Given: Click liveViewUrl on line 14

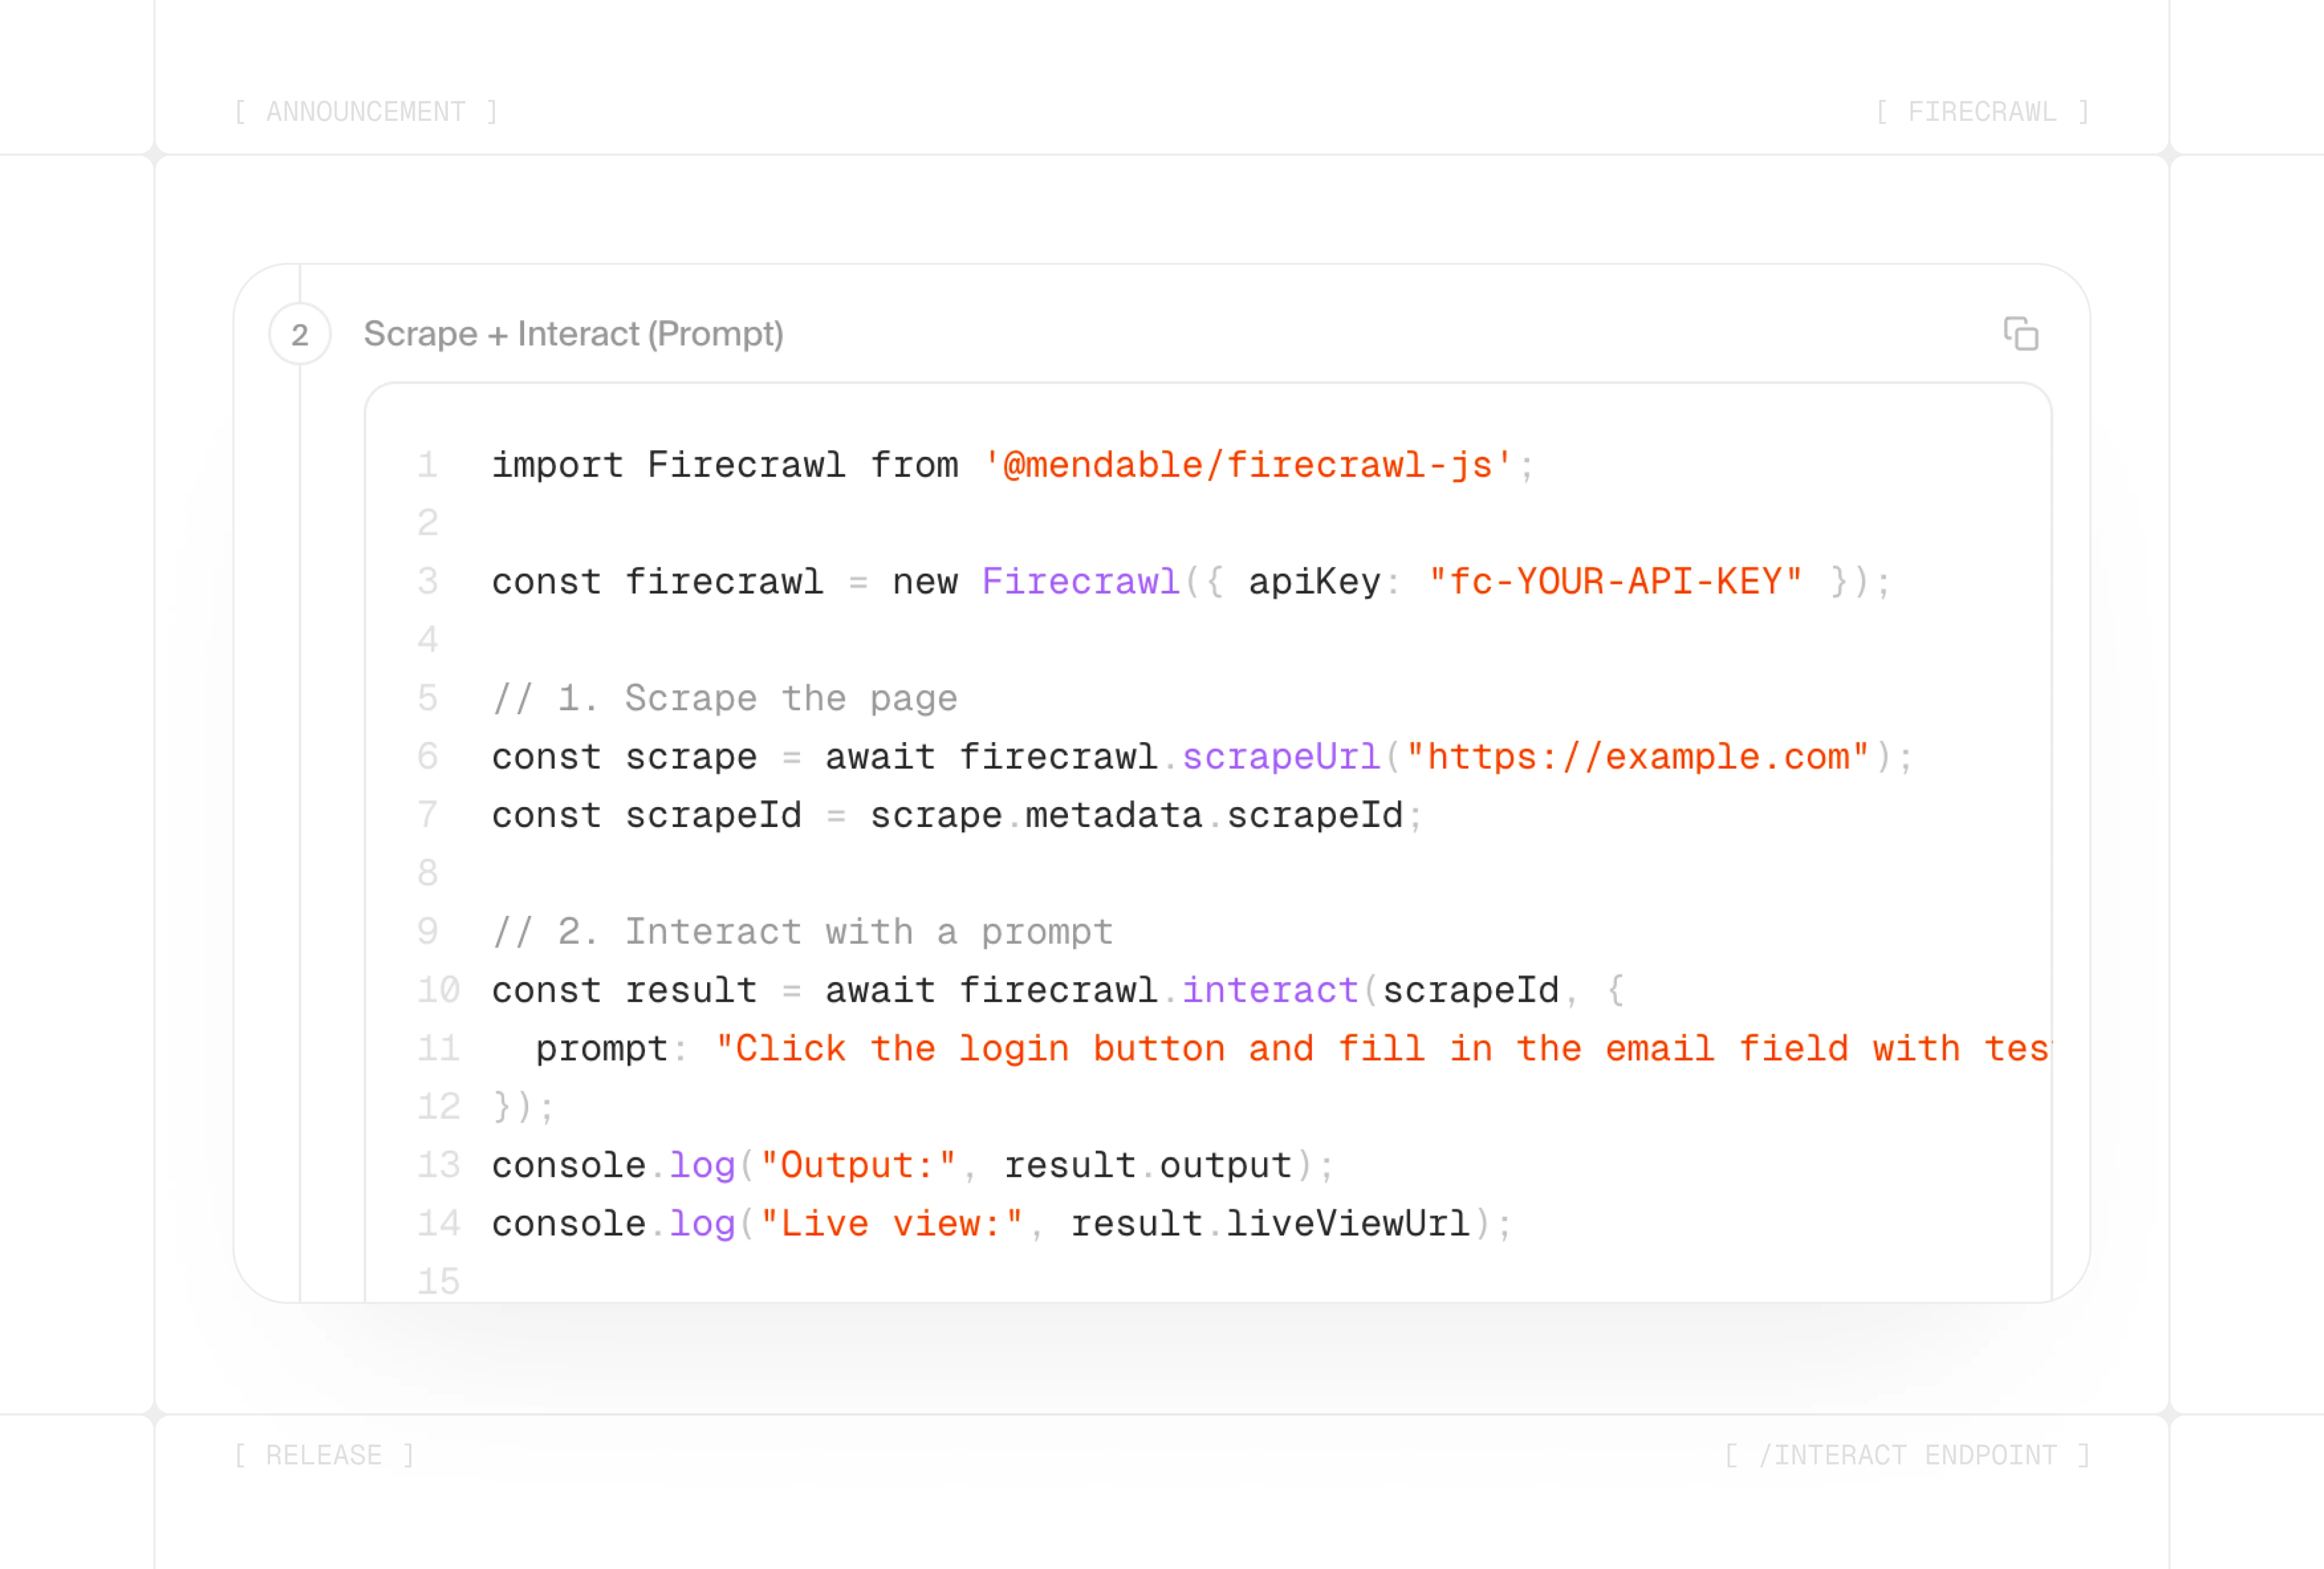Looking at the screenshot, I should (1347, 1223).
